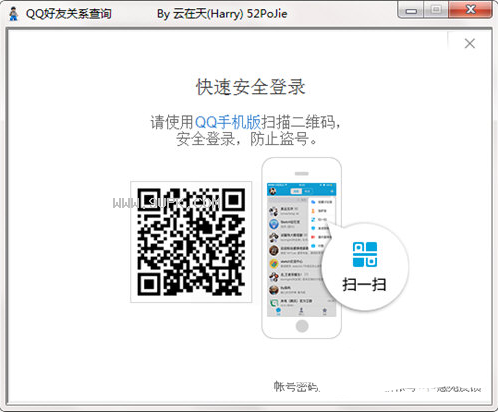The width and height of the screenshot is (498, 412).
Task: Minimize the QQ好友关系查询 window
Action: pyautogui.click(x=411, y=11)
